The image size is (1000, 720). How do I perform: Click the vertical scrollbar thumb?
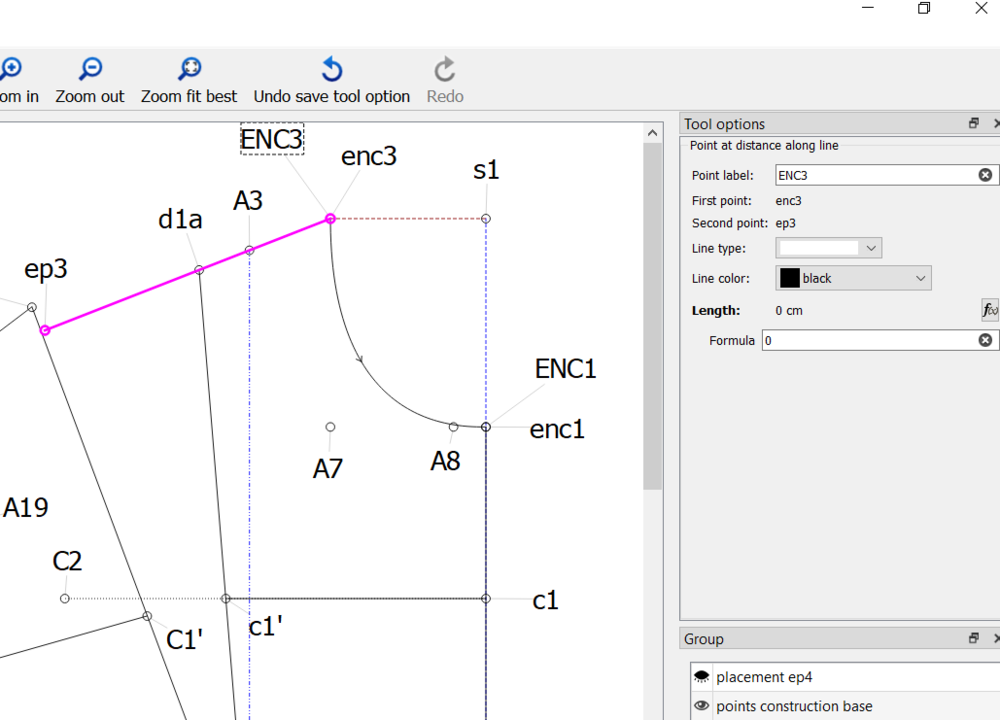(x=652, y=316)
